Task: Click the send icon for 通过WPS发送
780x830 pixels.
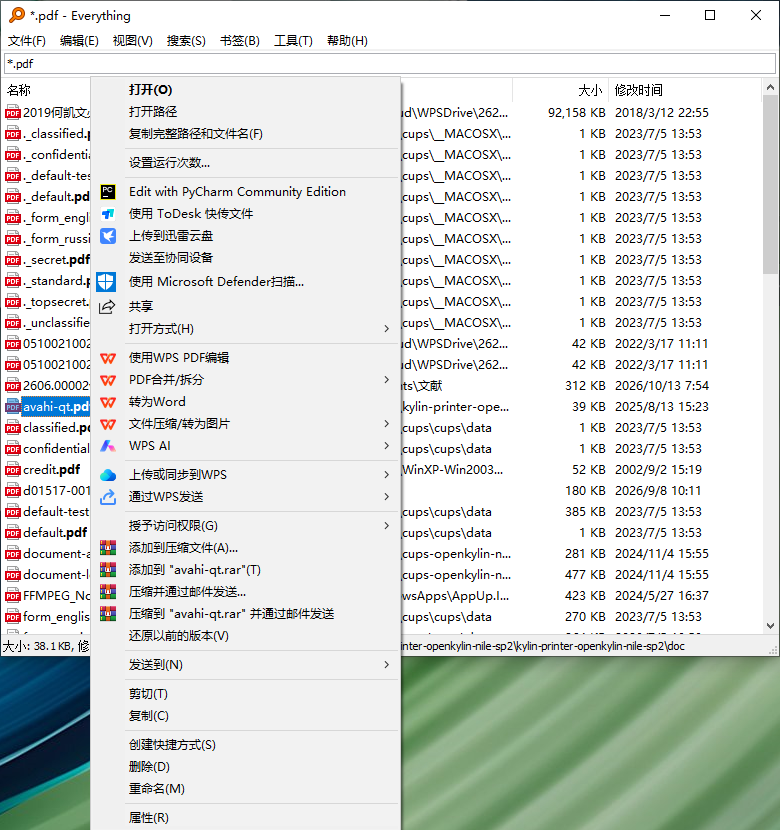Action: point(108,497)
